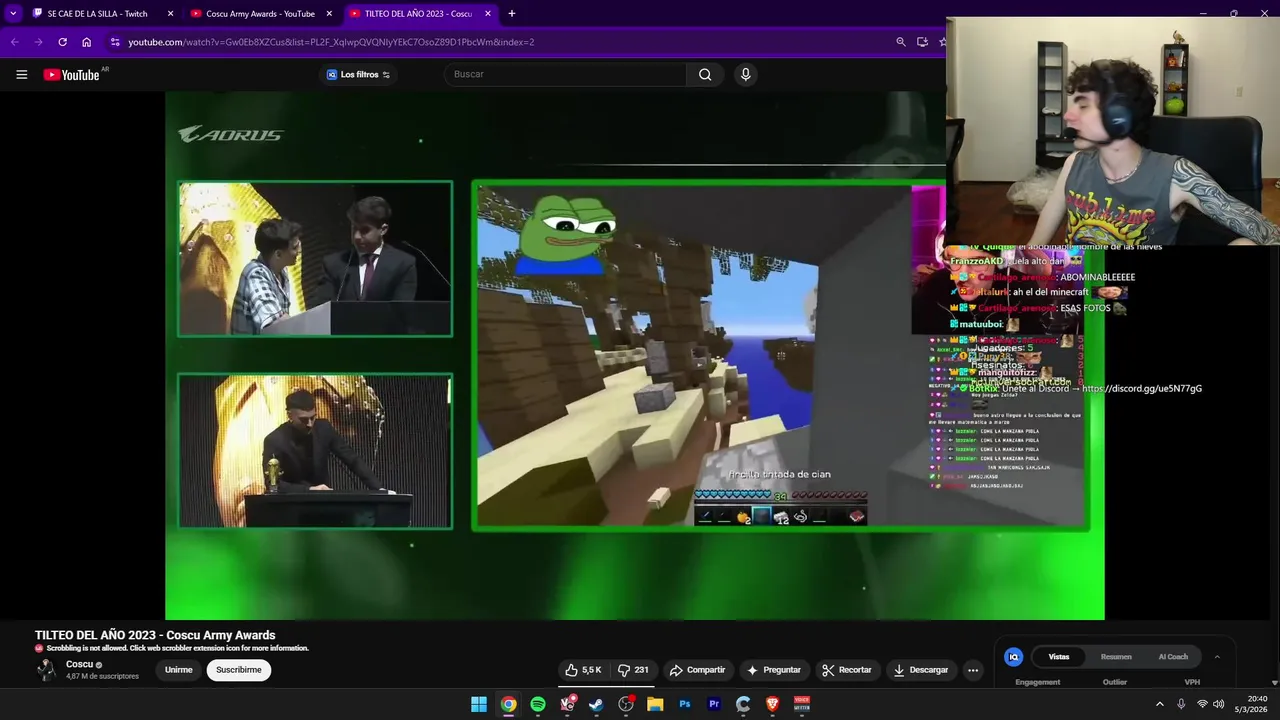The image size is (1280, 720).
Task: View site information icon in address bar
Action: click(115, 42)
